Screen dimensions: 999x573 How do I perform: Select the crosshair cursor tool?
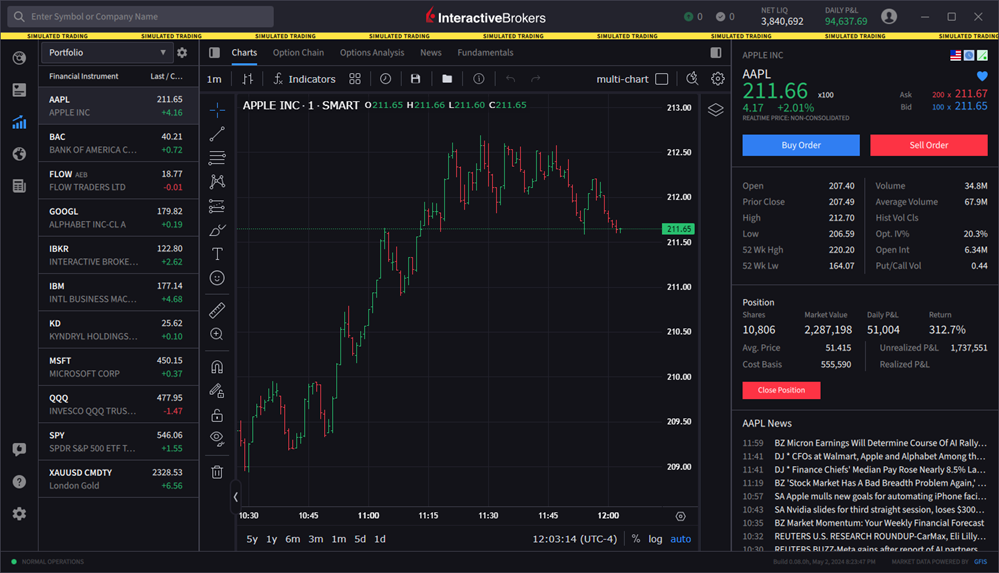217,110
